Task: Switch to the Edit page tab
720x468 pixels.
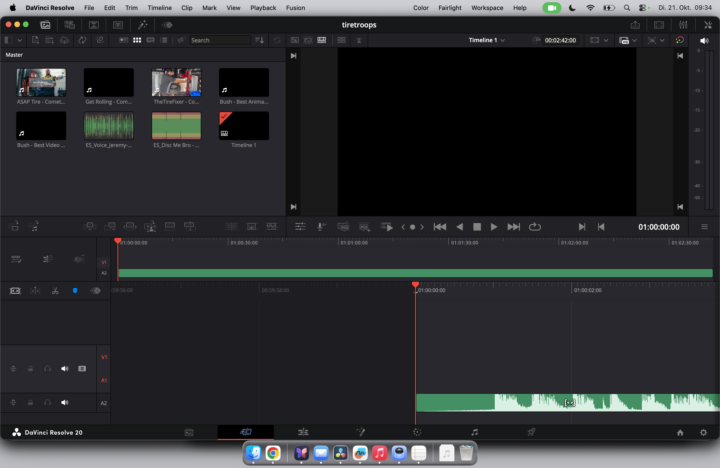Action: point(303,432)
